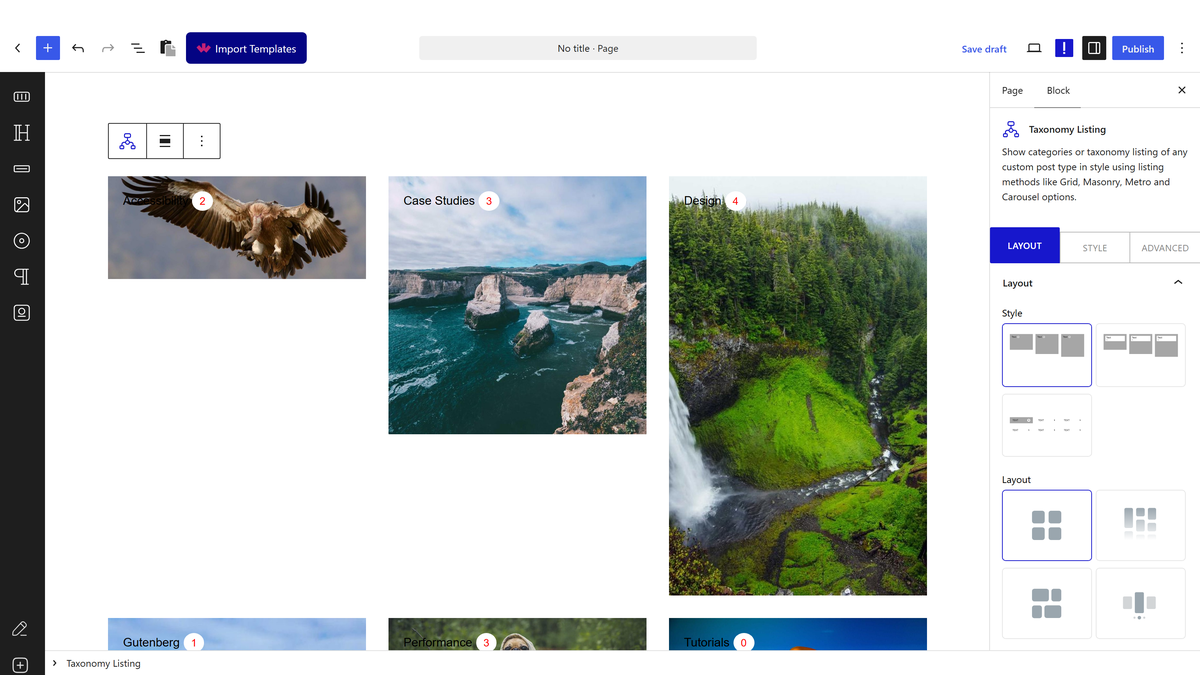The width and height of the screenshot is (1200, 675).
Task: Toggle the settings sidebar panel icon
Action: pos(1094,48)
